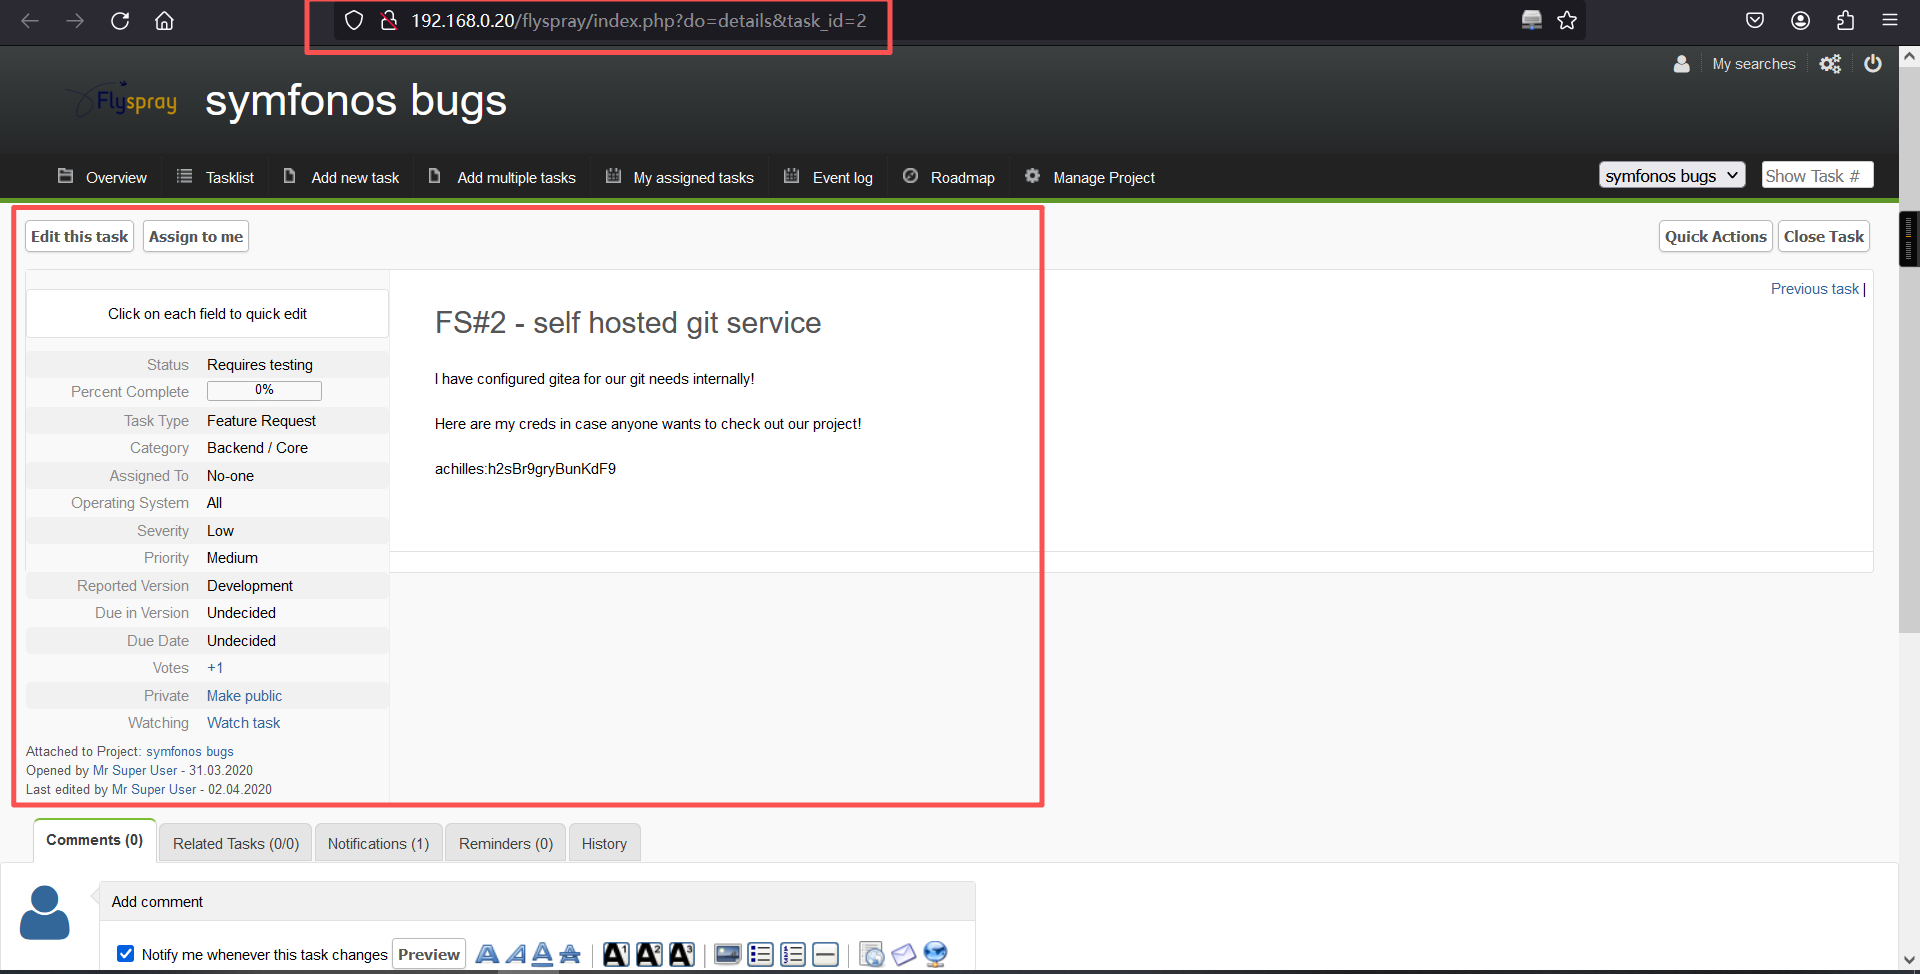Click the browser back arrow
Viewport: 1920px width, 974px height.
coord(30,20)
